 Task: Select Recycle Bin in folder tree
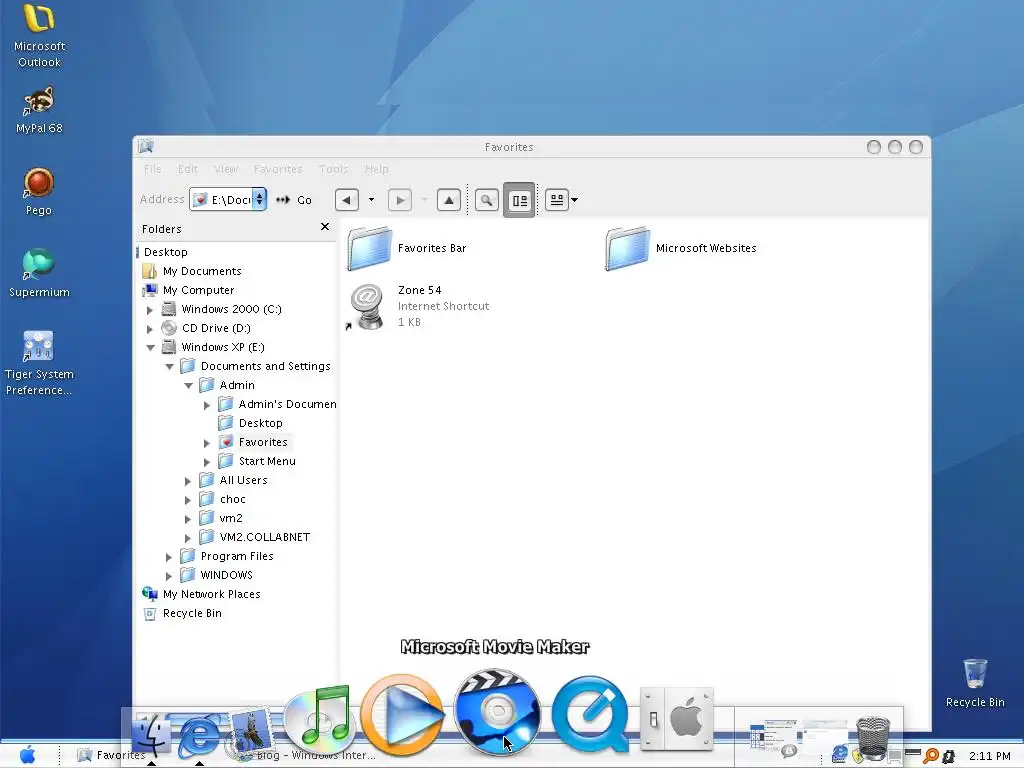point(192,613)
